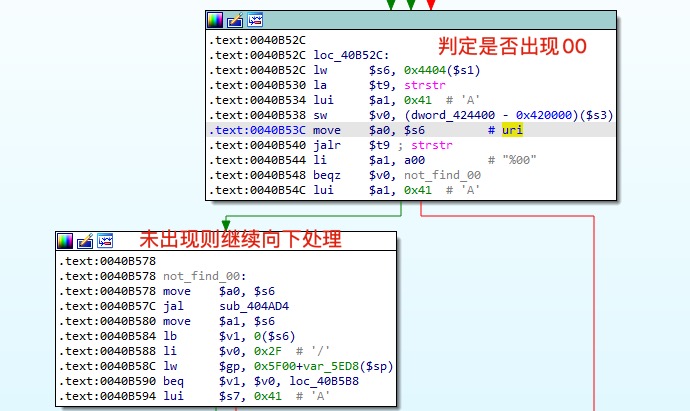Click edit comment icon on loc_40B52C block
Screen dimensions: 690x411
[235, 20]
